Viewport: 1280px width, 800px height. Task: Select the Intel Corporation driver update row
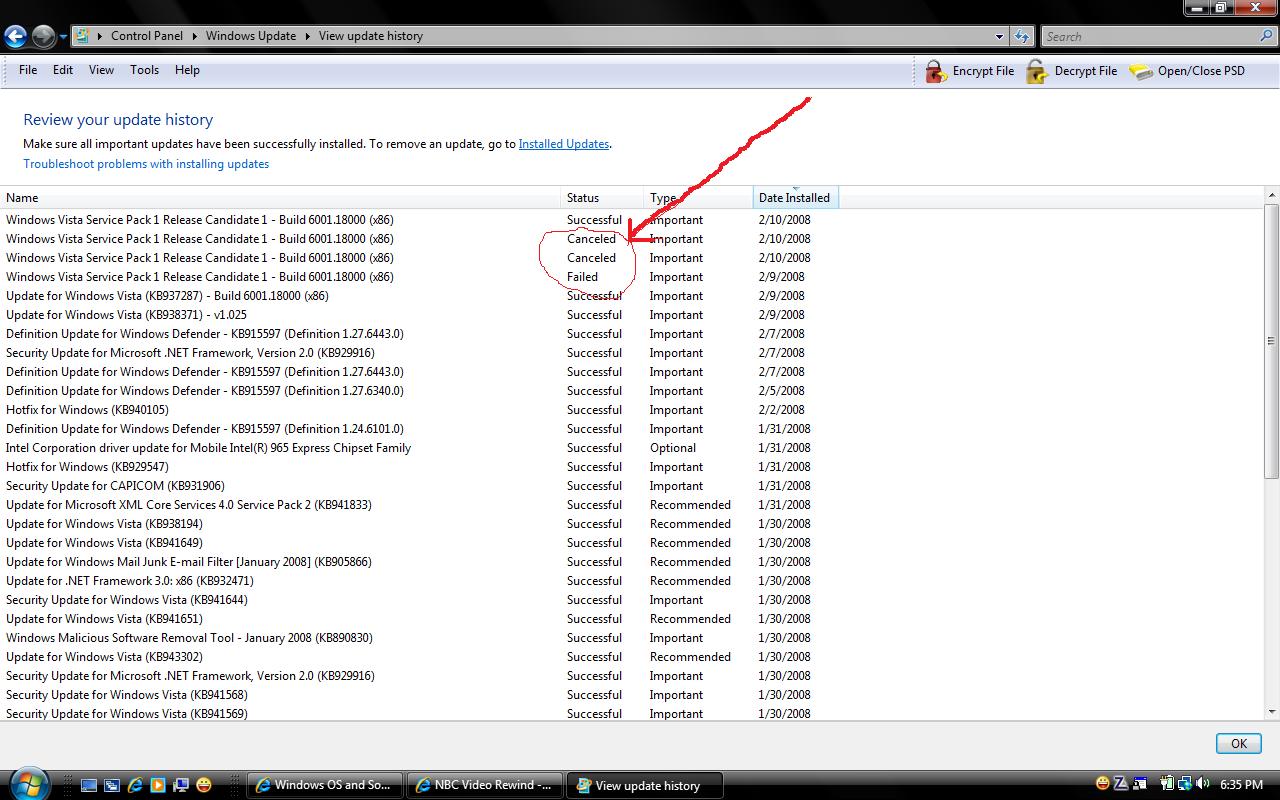click(x=420, y=448)
